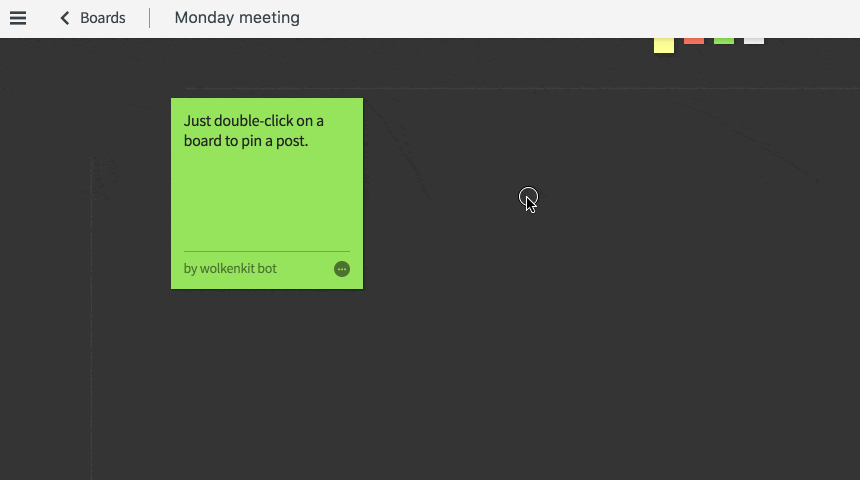
Task: Click the 'board to pin a post.' line
Action: [246, 141]
